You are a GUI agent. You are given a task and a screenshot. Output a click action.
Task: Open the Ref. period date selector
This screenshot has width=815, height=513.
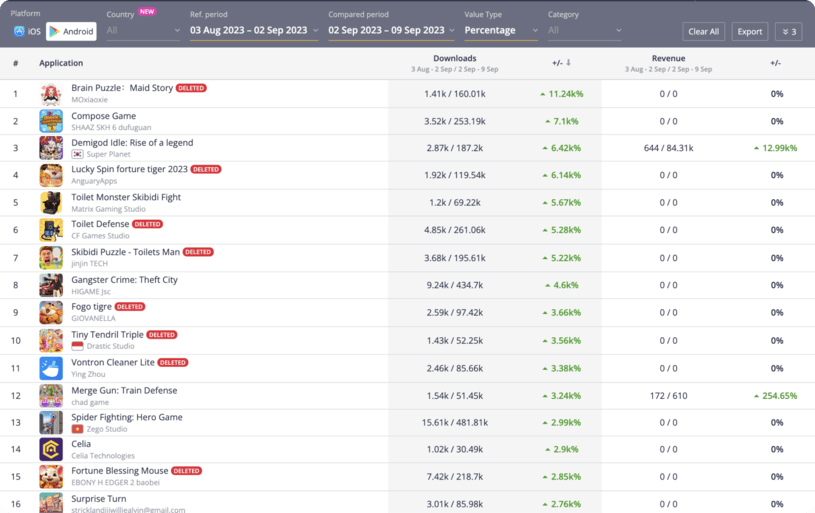click(254, 31)
